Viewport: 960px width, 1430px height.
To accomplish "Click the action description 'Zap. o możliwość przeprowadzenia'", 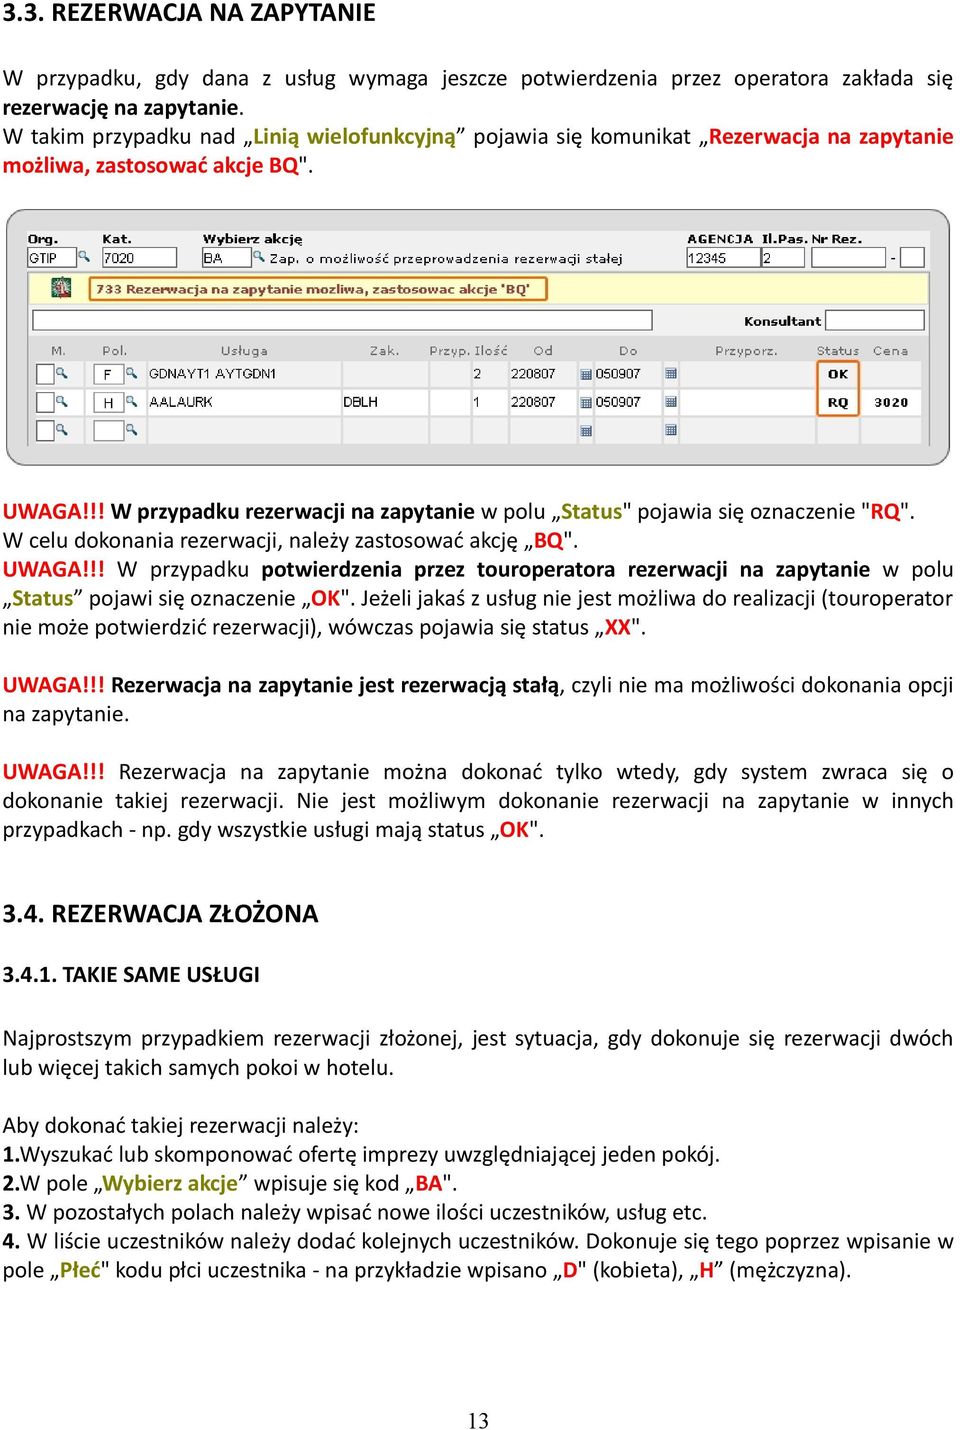I will tap(446, 258).
